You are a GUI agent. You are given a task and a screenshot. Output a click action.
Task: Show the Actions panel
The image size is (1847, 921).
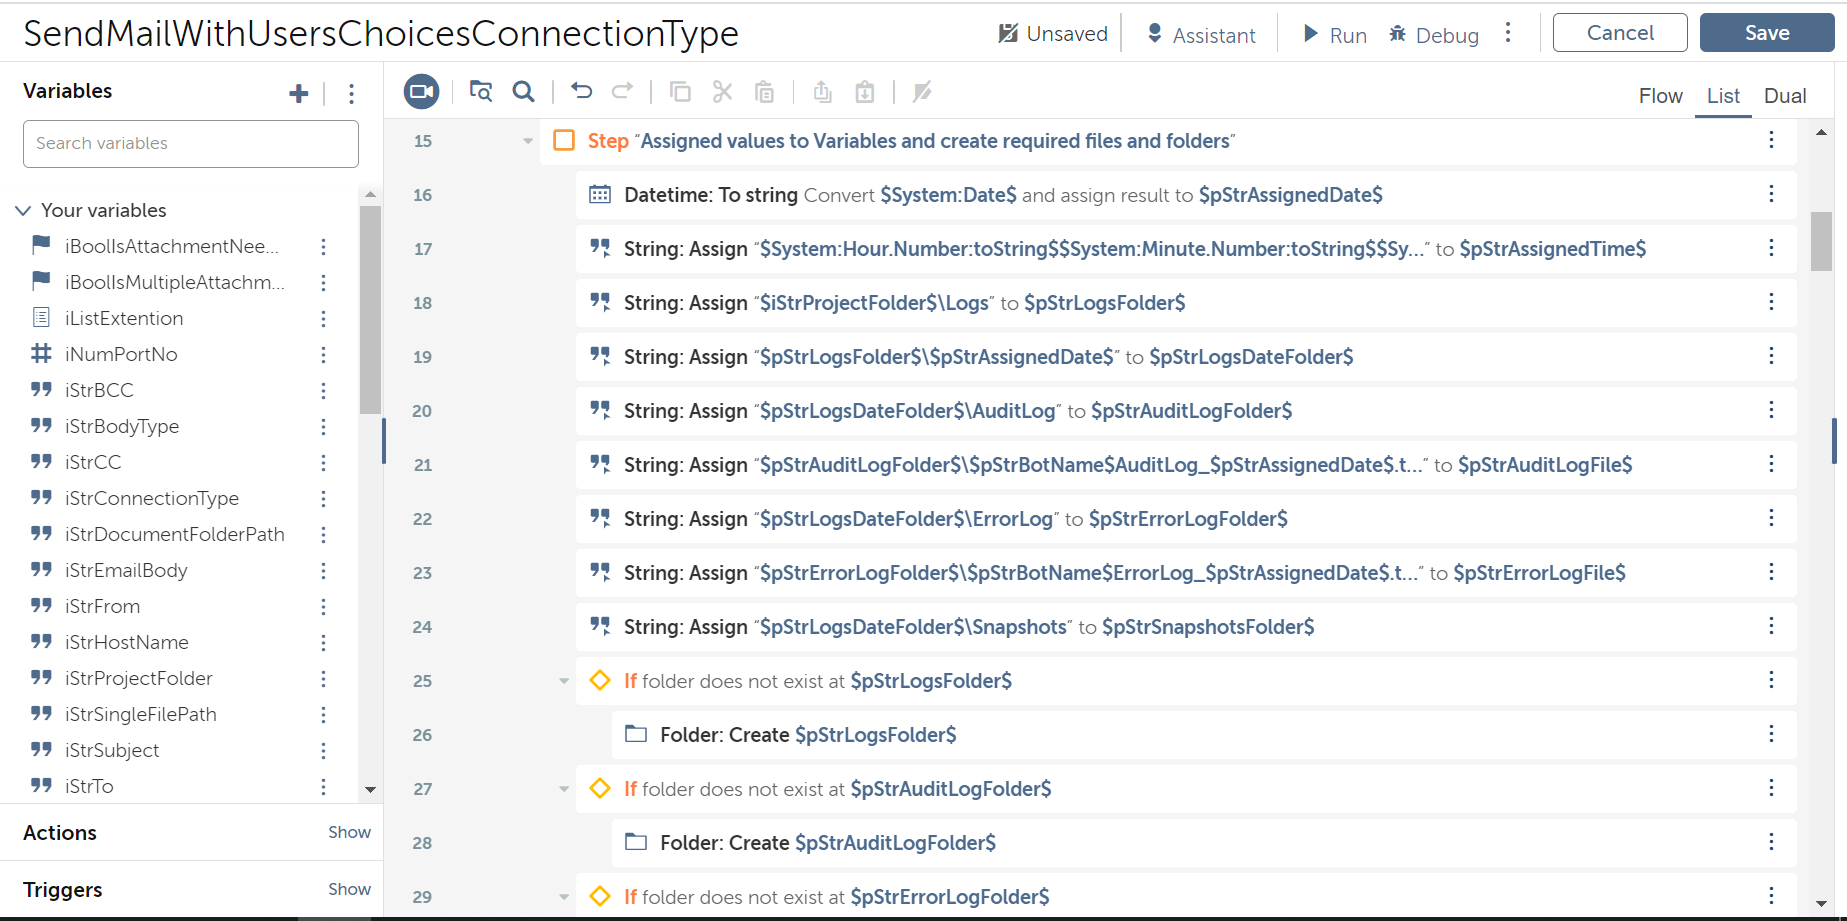[x=349, y=832]
